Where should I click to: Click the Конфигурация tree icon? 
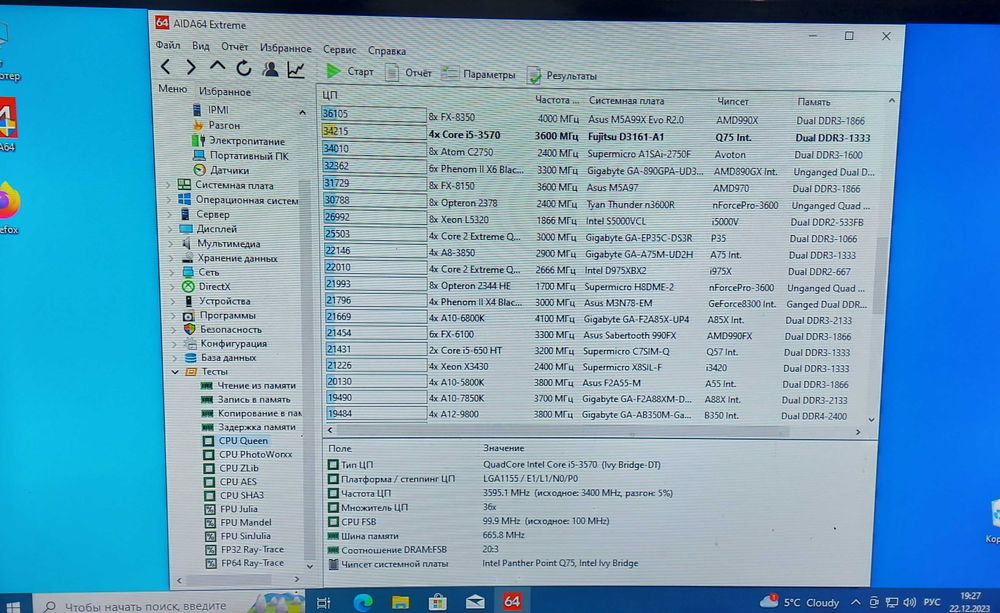click(x=190, y=344)
